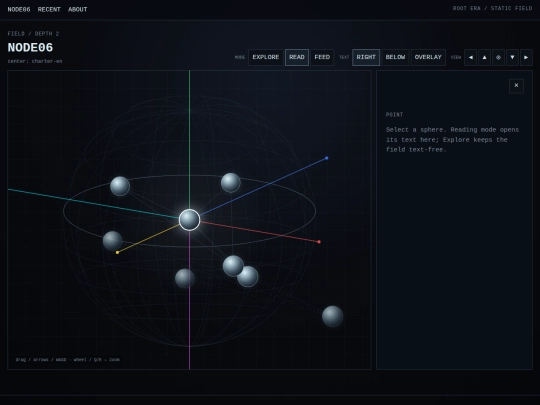This screenshot has height=405, width=540.
Task: Click the 'FIELD / DEPTH 2' breadcrumb
Action: click(33, 34)
